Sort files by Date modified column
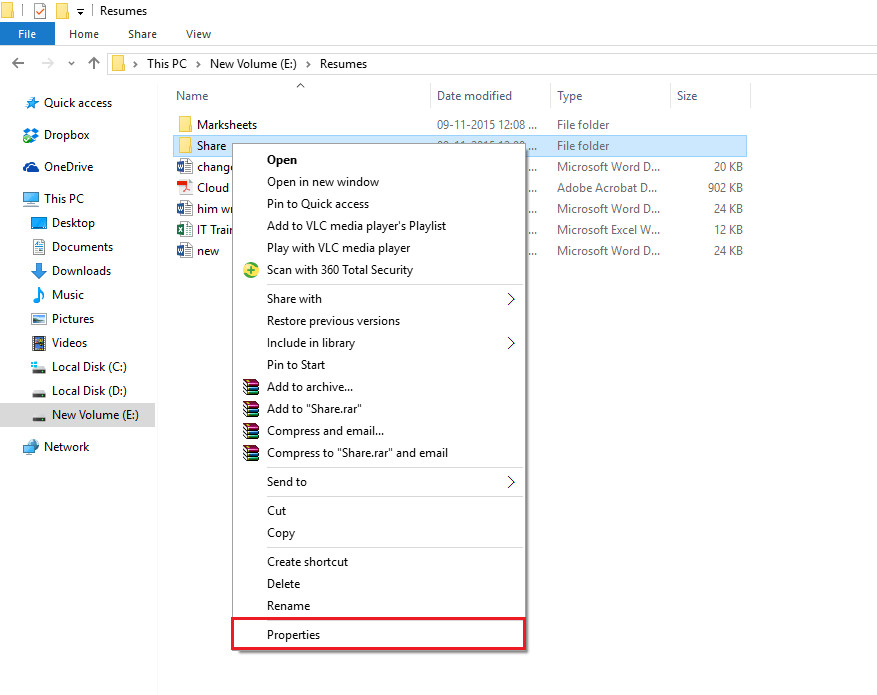This screenshot has width=877, height=695. tap(474, 96)
